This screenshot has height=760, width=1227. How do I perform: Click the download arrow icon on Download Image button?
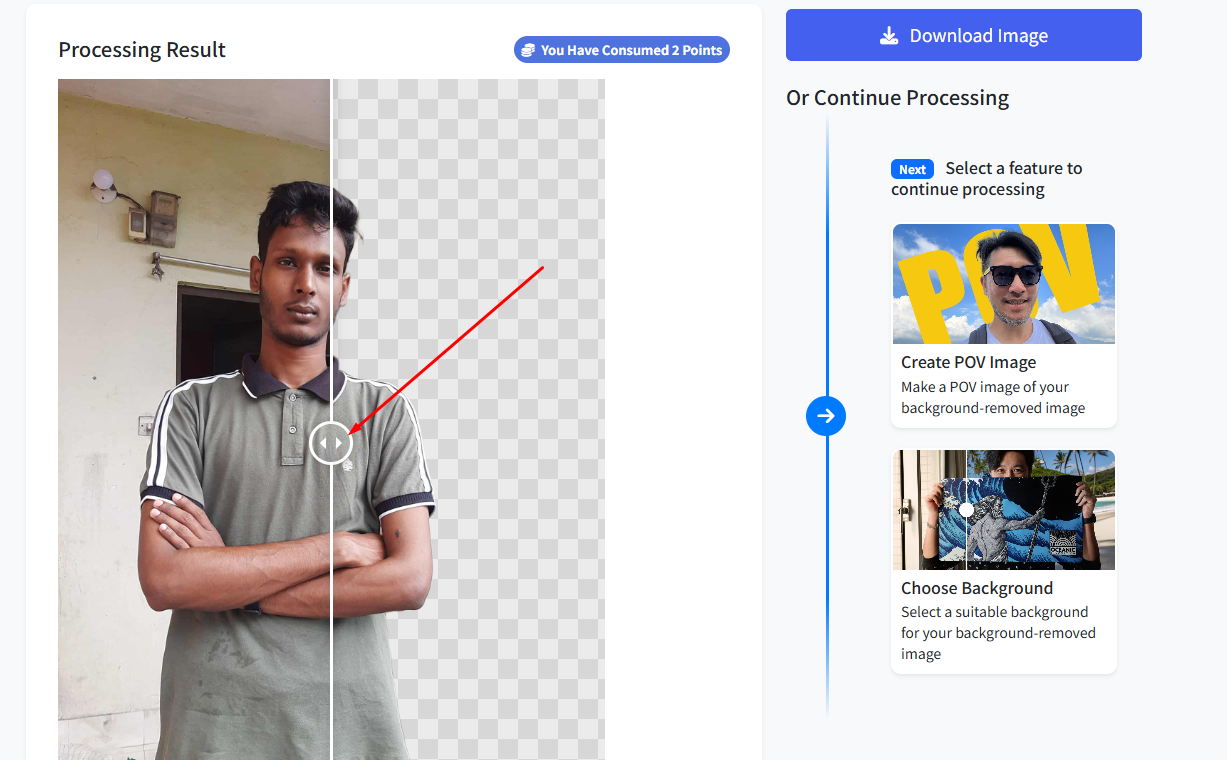tap(888, 34)
